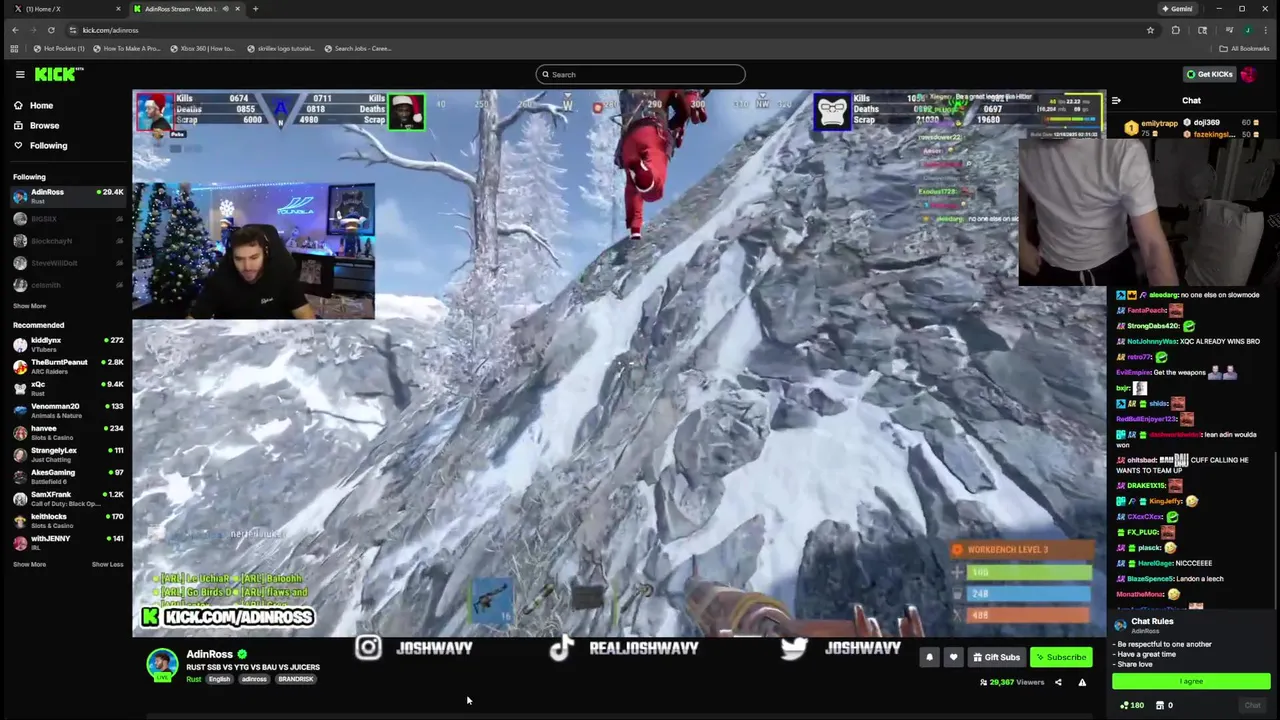The height and width of the screenshot is (720, 1280).
Task: Open How To Make A Pro bookmark
Action: (x=126, y=48)
